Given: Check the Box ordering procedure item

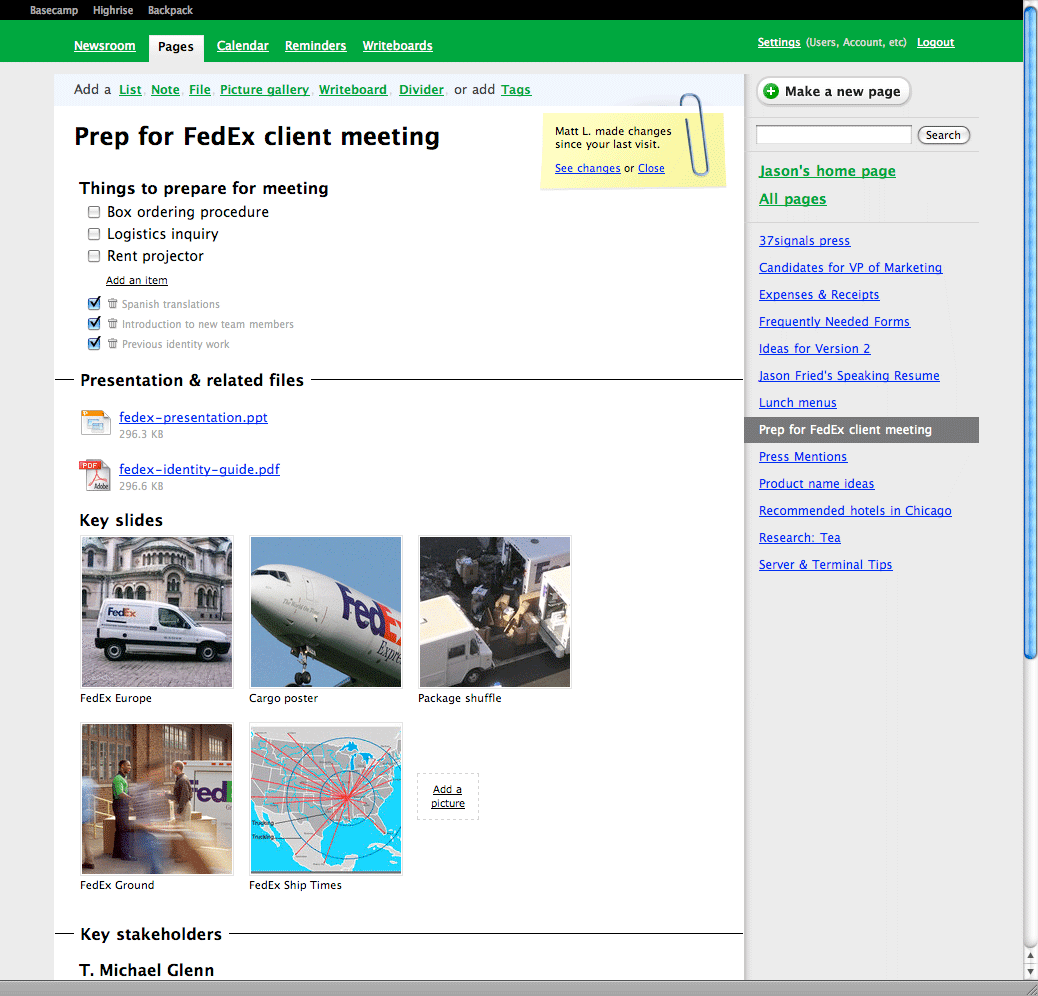Looking at the screenshot, I should coord(94,212).
